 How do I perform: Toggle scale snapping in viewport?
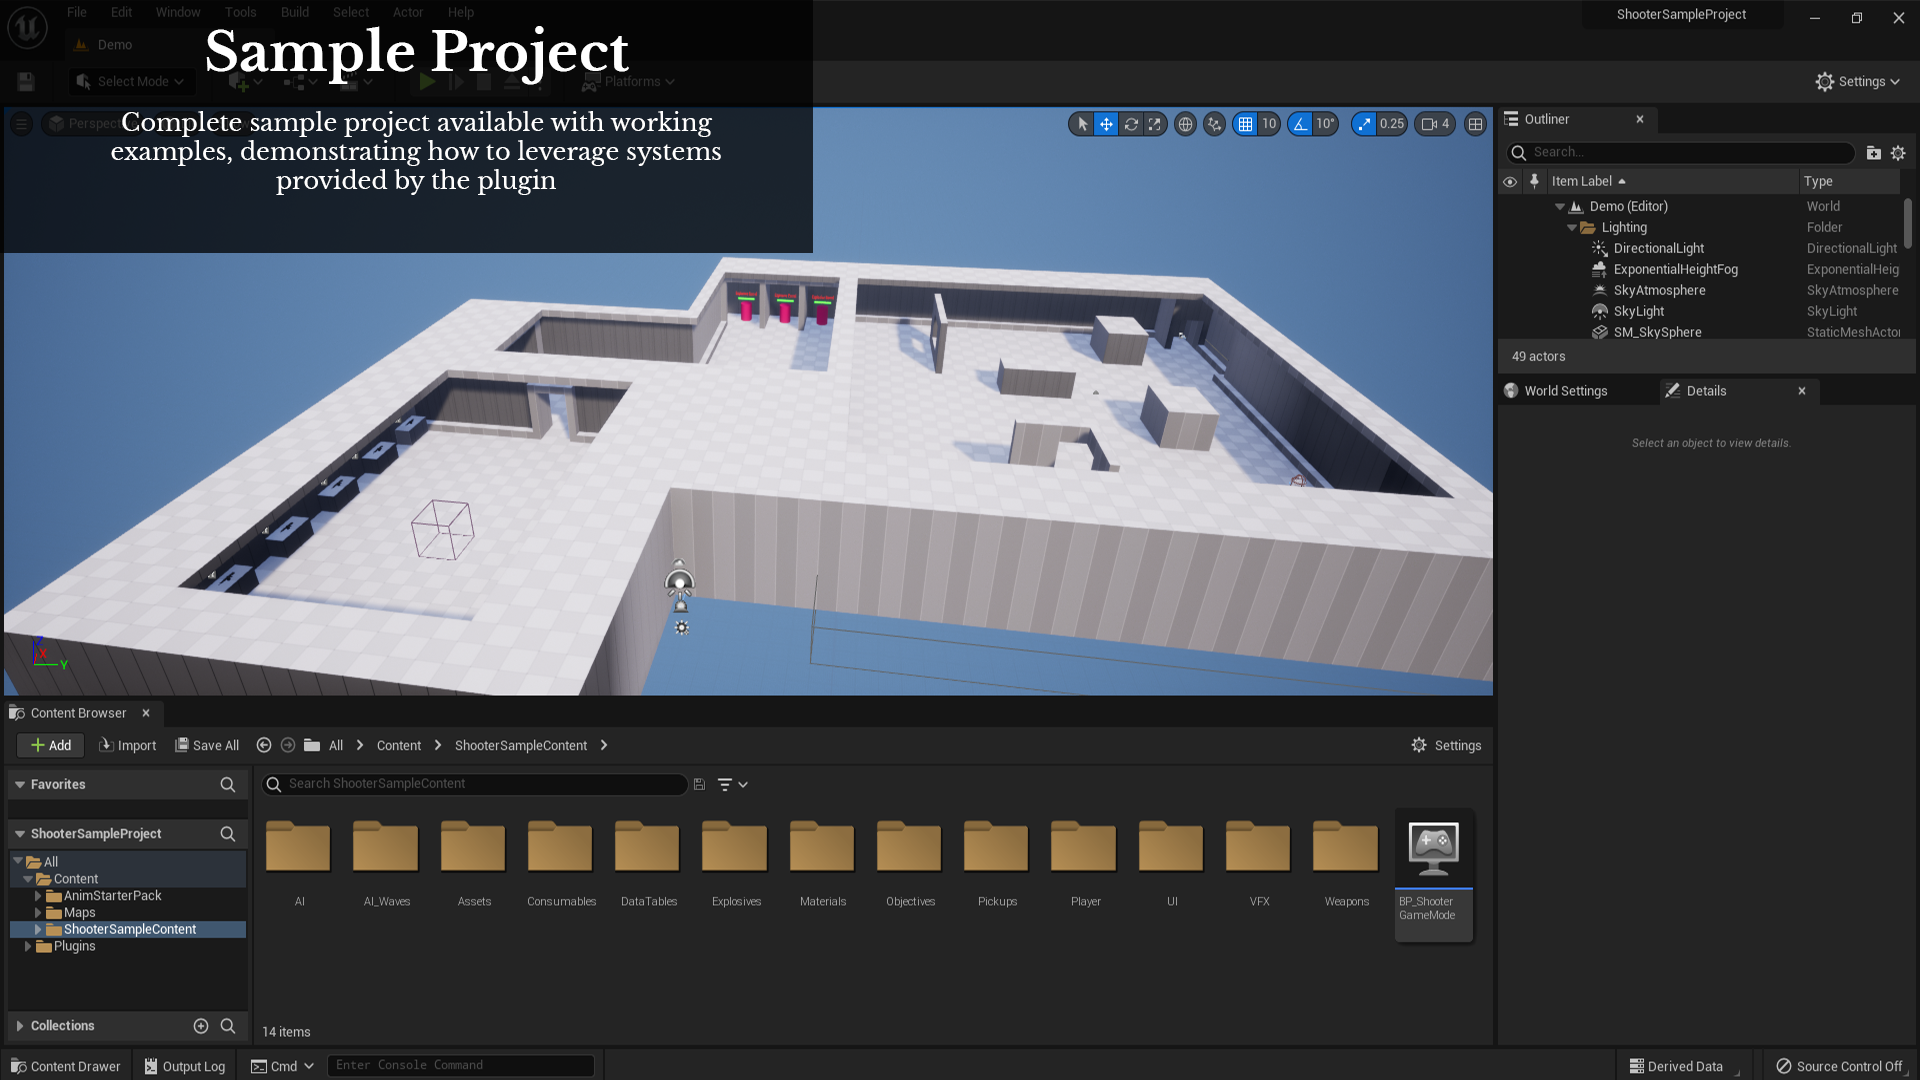(1363, 124)
